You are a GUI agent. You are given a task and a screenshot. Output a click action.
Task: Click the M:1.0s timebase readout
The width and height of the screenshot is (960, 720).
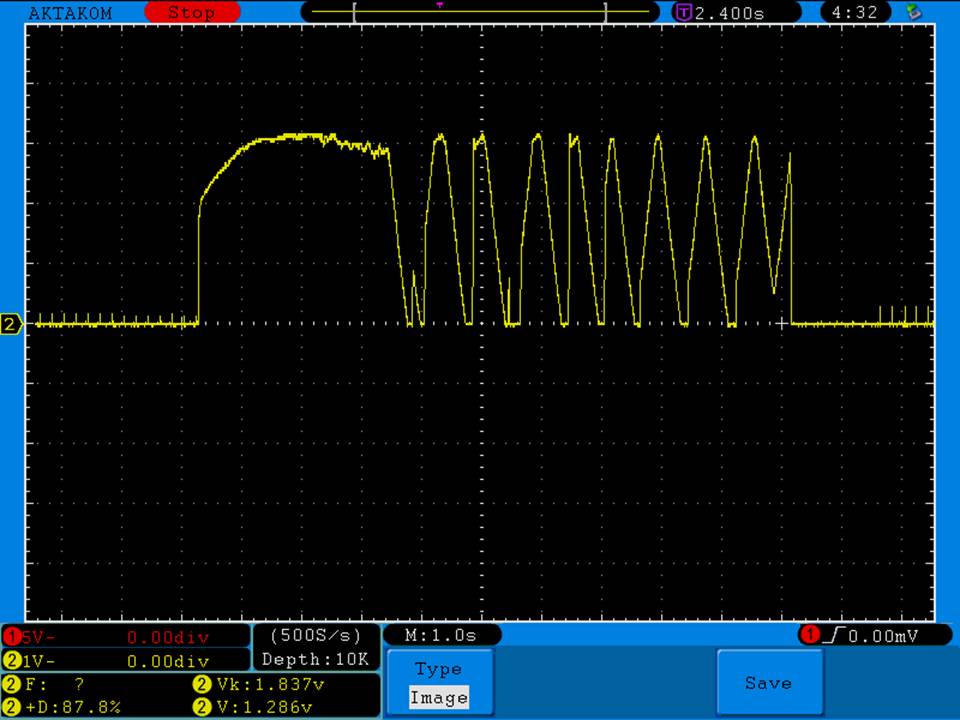click(441, 635)
